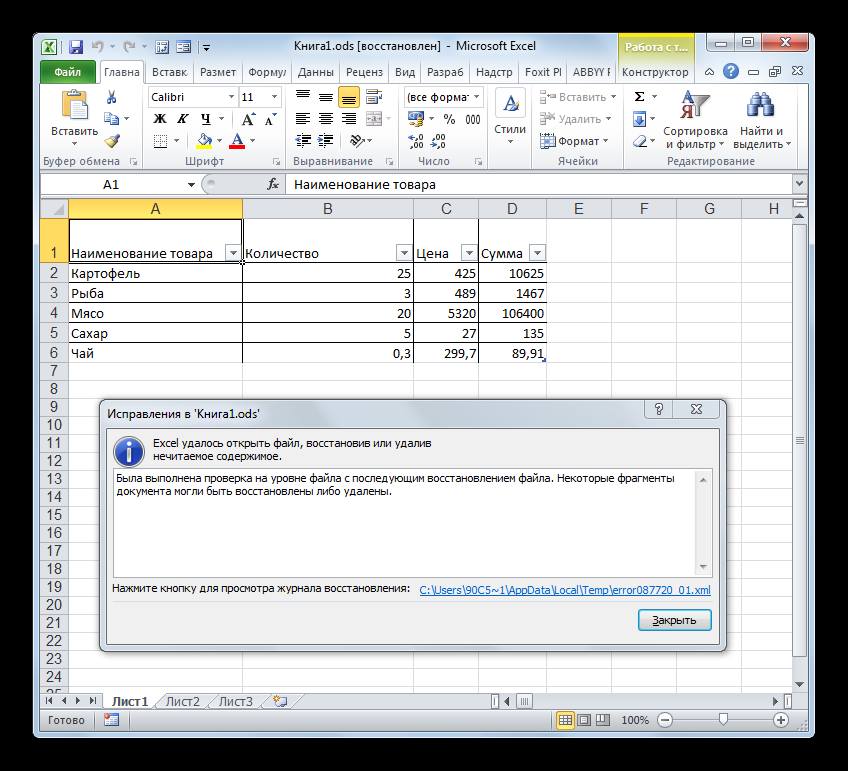Click the dialog's help question mark button
Viewport: 848px width, 771px height.
coord(658,409)
